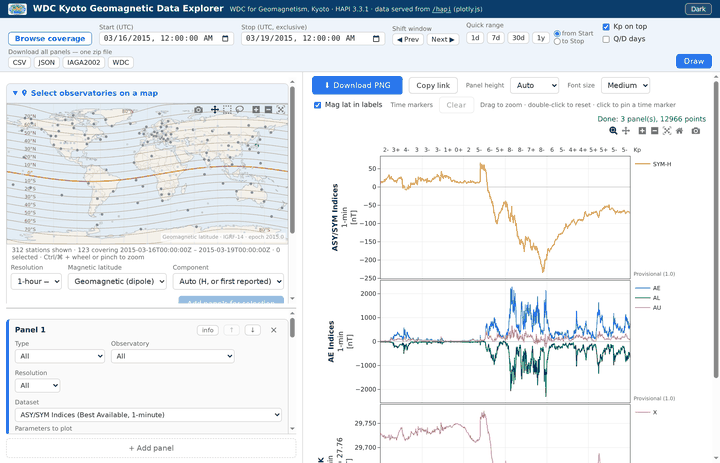Select the chart's pan tool icon

click(x=626, y=131)
